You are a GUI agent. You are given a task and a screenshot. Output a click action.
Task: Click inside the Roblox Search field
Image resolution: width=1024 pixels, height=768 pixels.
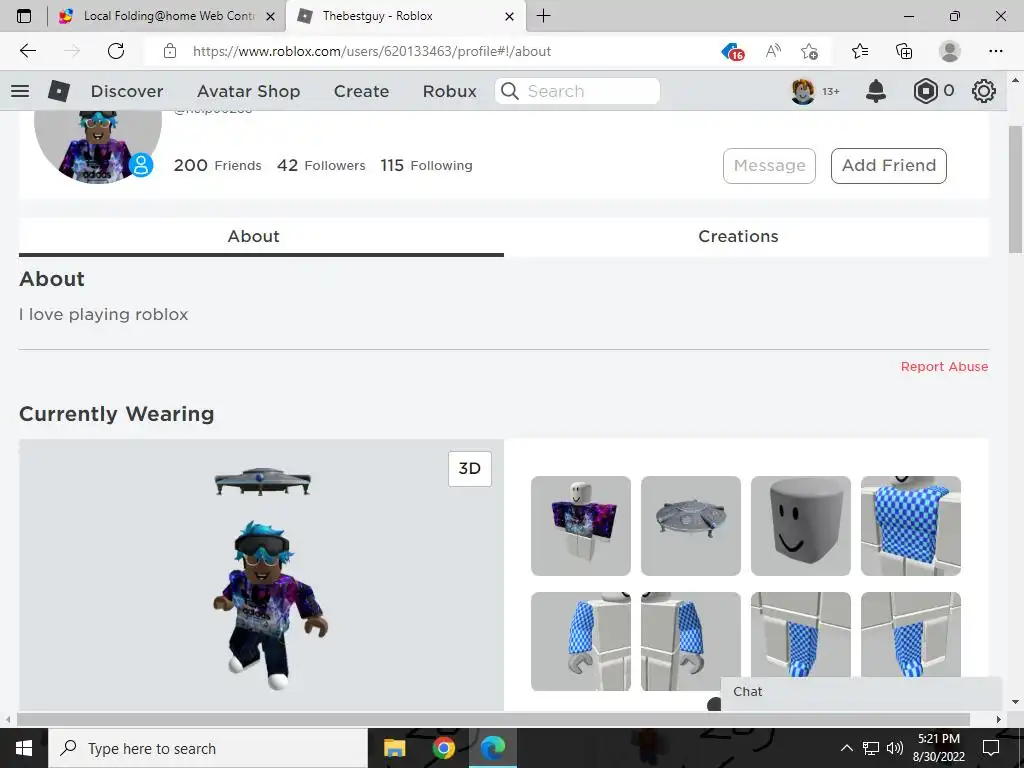[577, 91]
